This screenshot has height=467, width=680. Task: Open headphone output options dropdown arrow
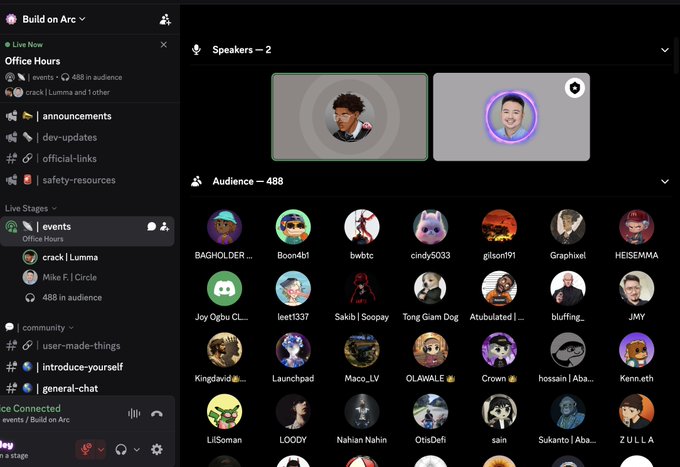[x=137, y=450]
